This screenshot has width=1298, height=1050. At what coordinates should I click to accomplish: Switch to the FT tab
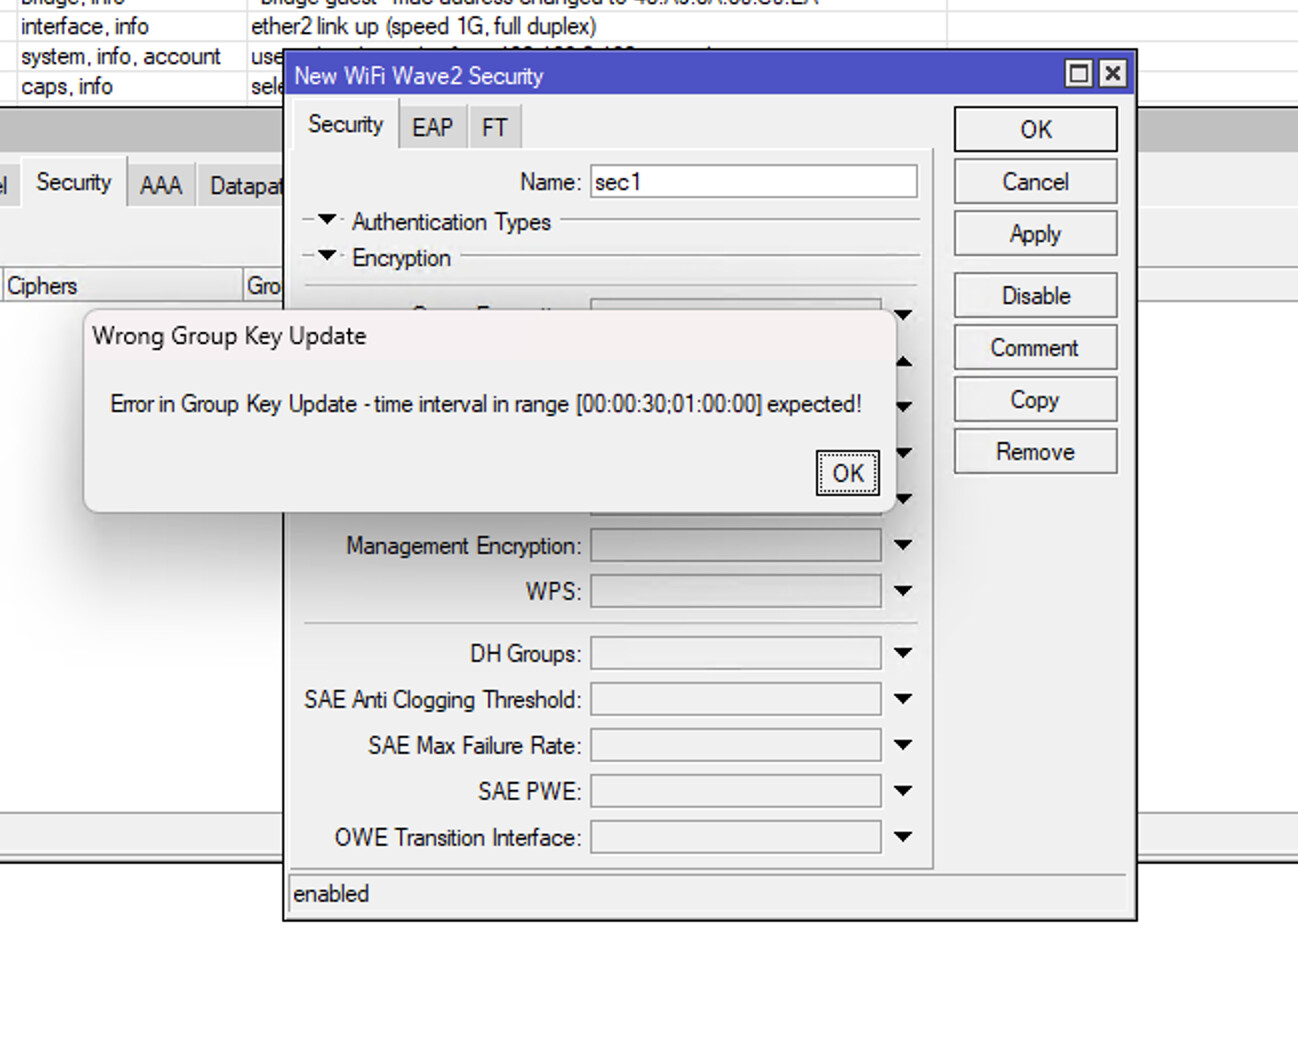[x=494, y=128]
